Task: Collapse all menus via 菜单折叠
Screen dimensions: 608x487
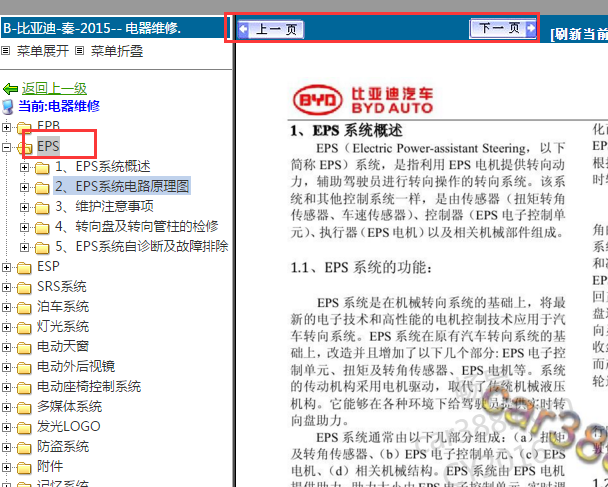Action: tap(117, 51)
